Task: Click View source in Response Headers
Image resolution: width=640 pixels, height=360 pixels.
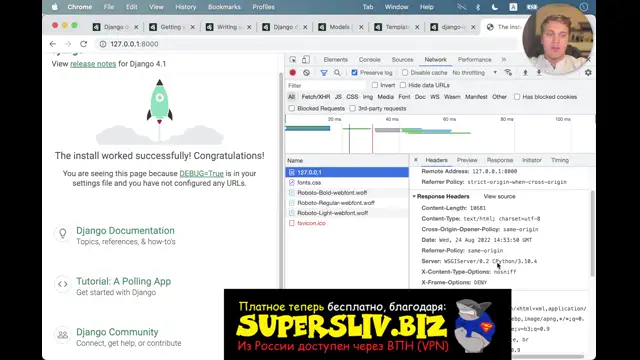Action: pos(499,197)
